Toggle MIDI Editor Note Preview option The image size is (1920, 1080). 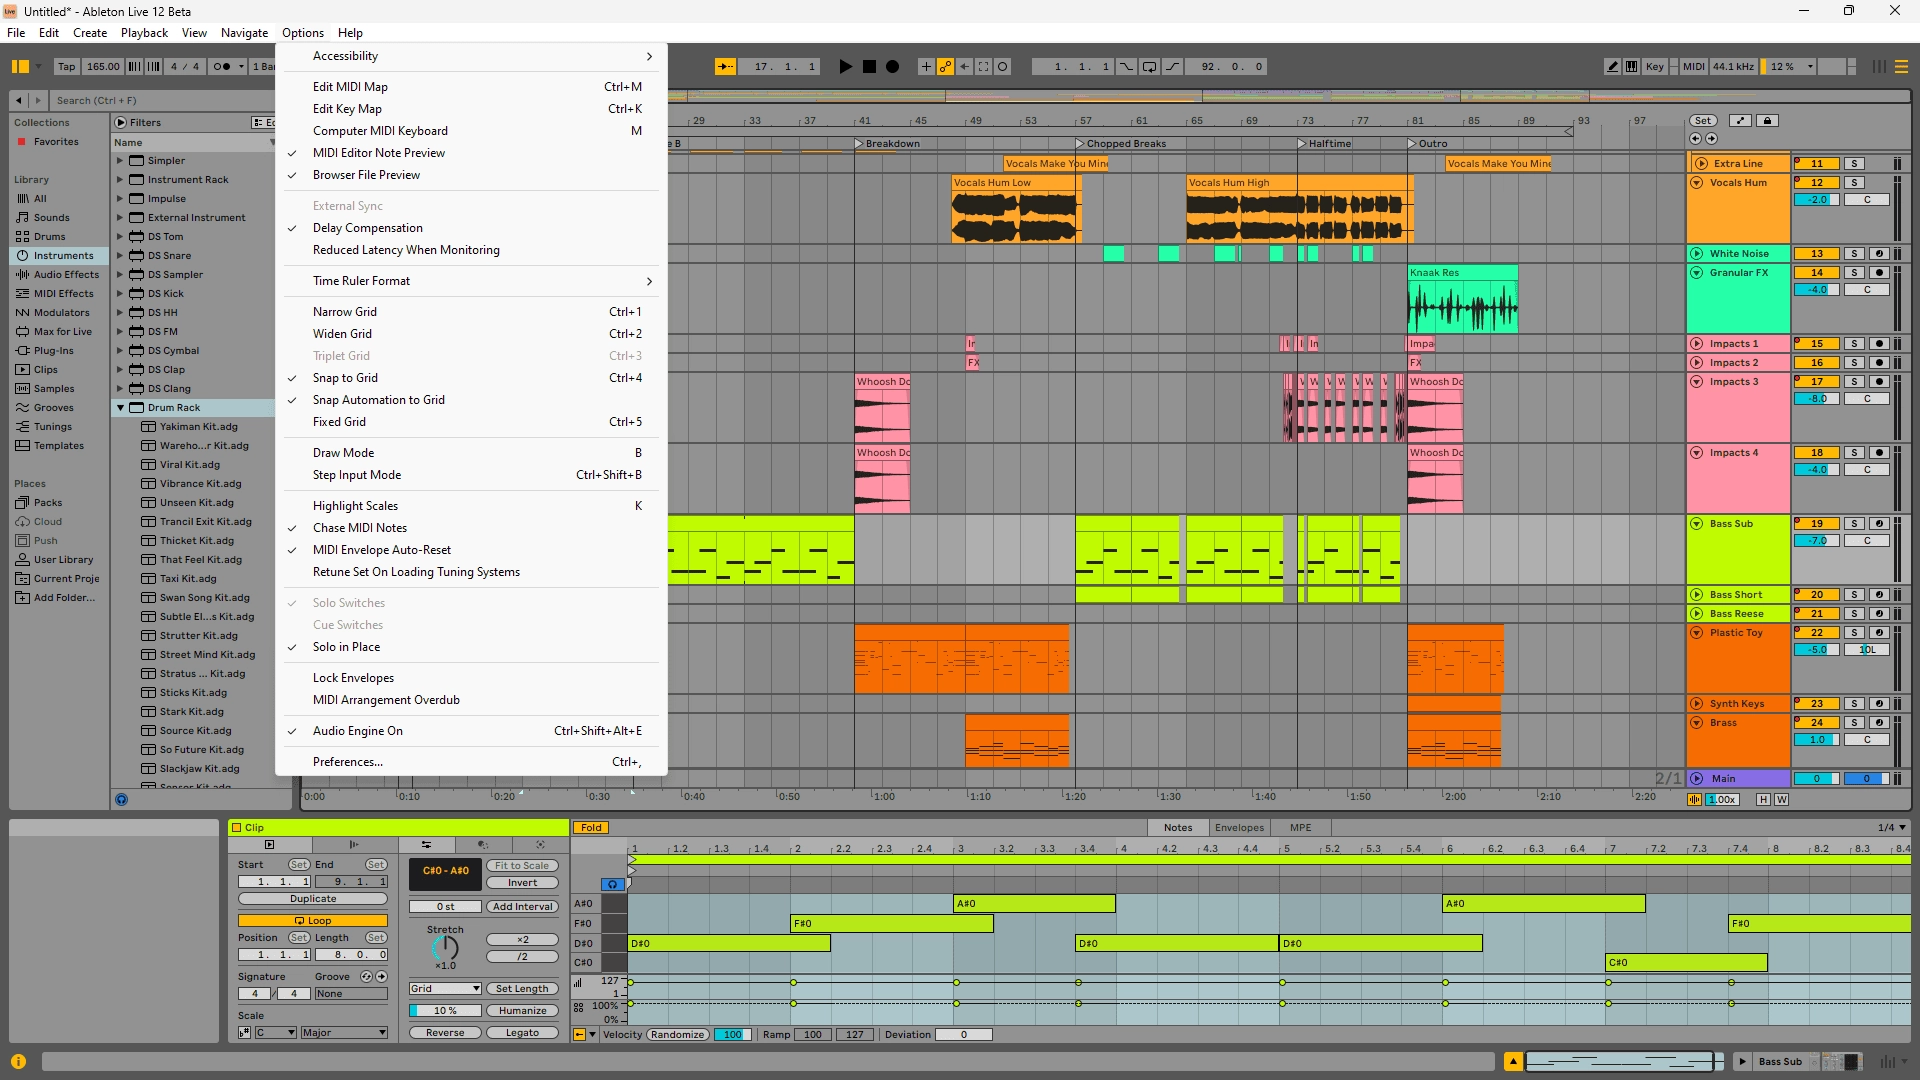tap(471, 153)
